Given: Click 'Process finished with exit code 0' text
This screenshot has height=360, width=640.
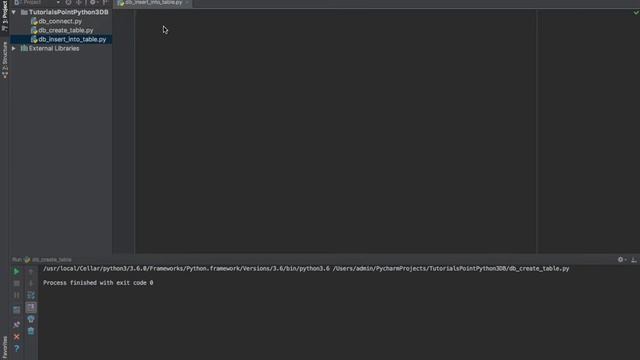Looking at the screenshot, I should tap(98, 282).
